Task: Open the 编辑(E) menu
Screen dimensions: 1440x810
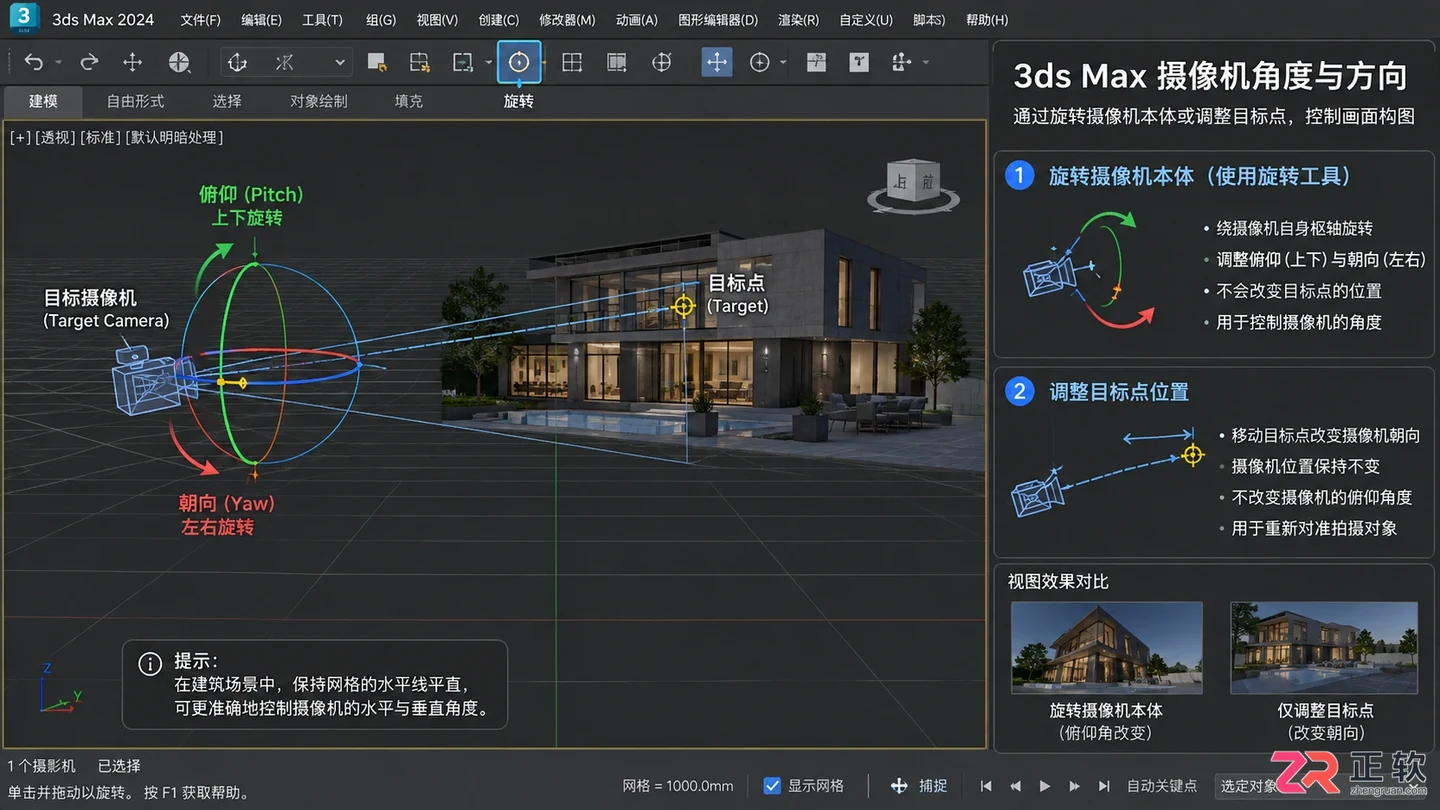Action: pos(262,20)
